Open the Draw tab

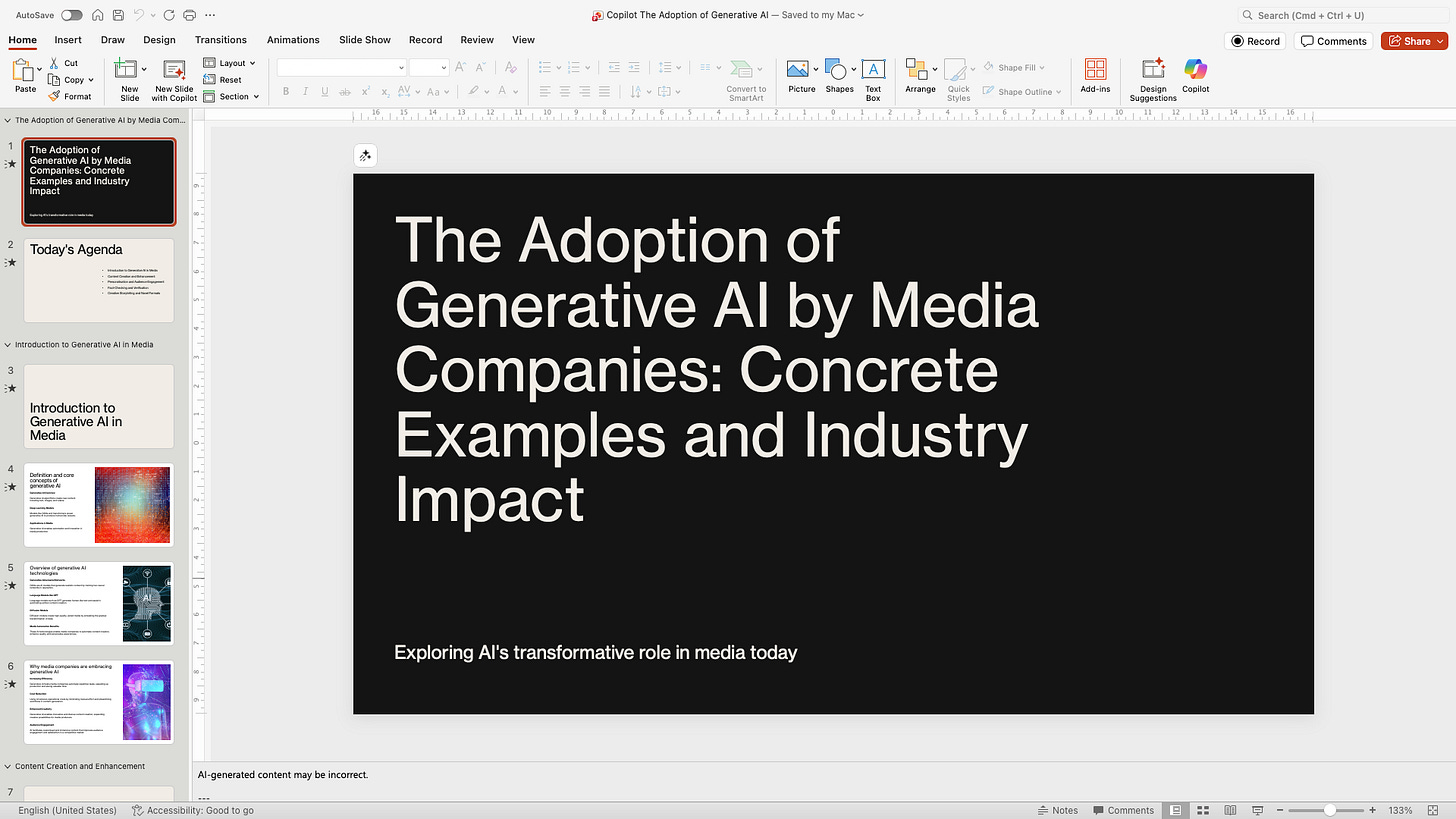click(113, 40)
